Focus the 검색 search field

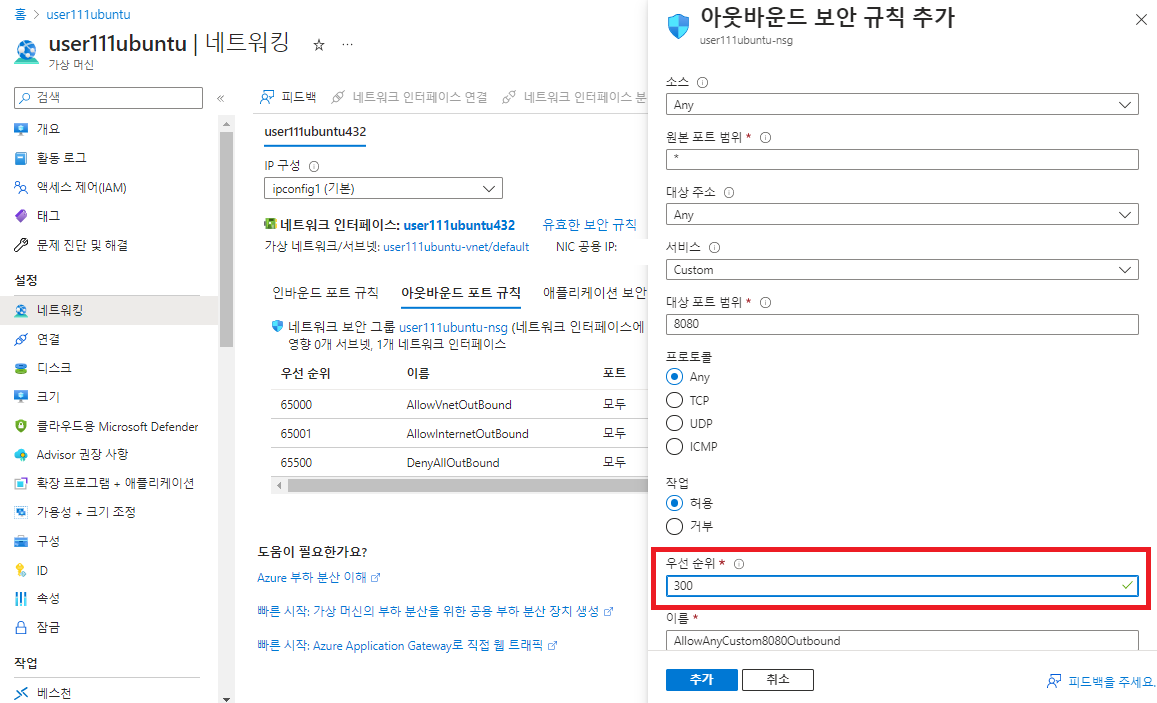108,98
